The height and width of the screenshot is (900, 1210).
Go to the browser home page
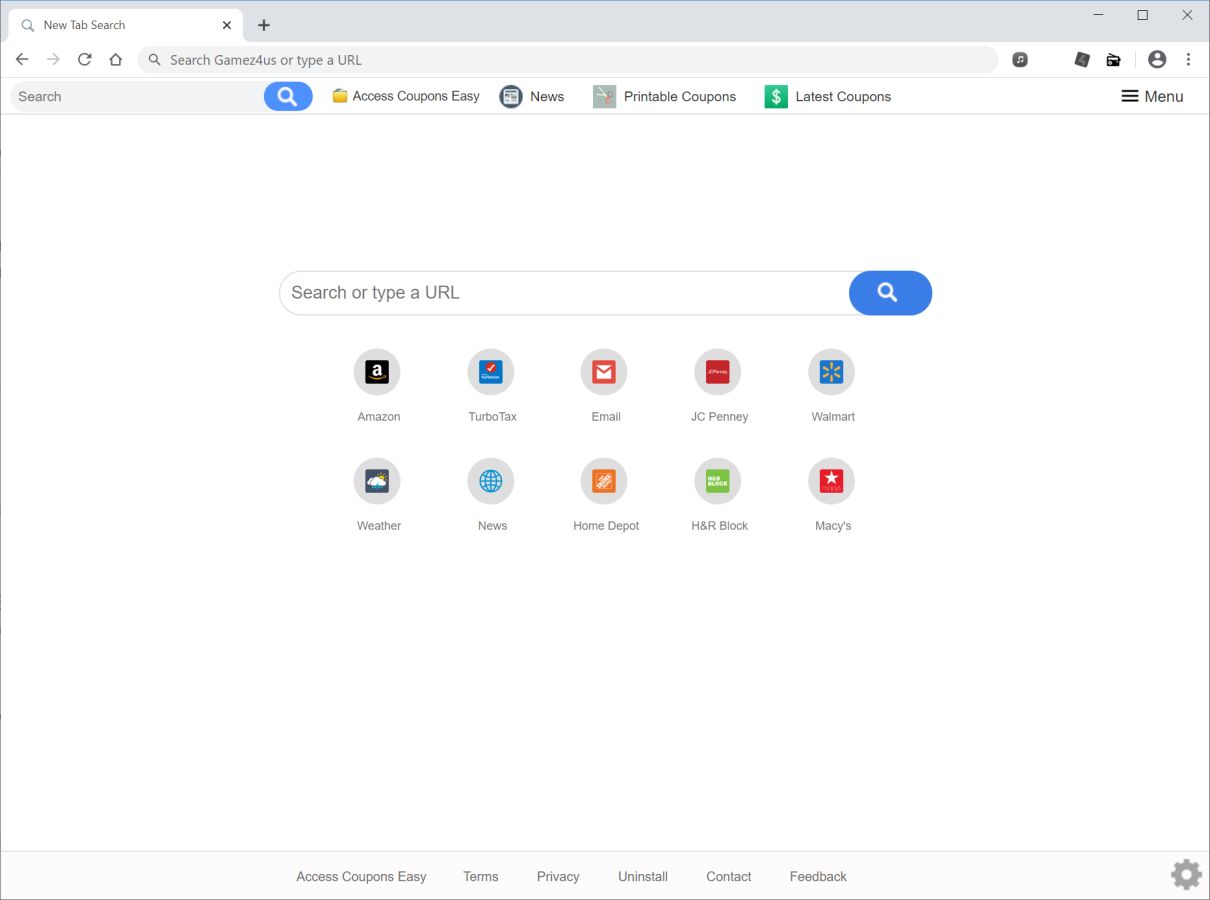tap(116, 60)
